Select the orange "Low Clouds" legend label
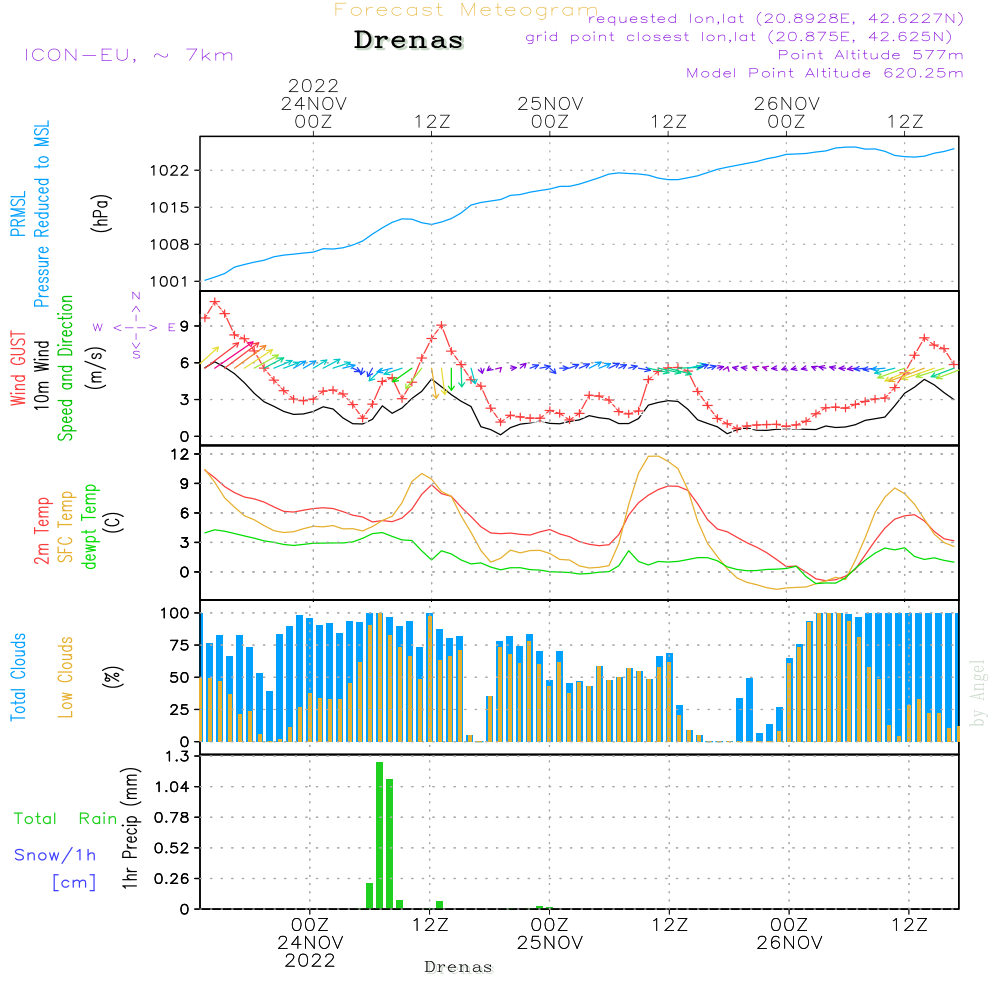 (x=65, y=677)
